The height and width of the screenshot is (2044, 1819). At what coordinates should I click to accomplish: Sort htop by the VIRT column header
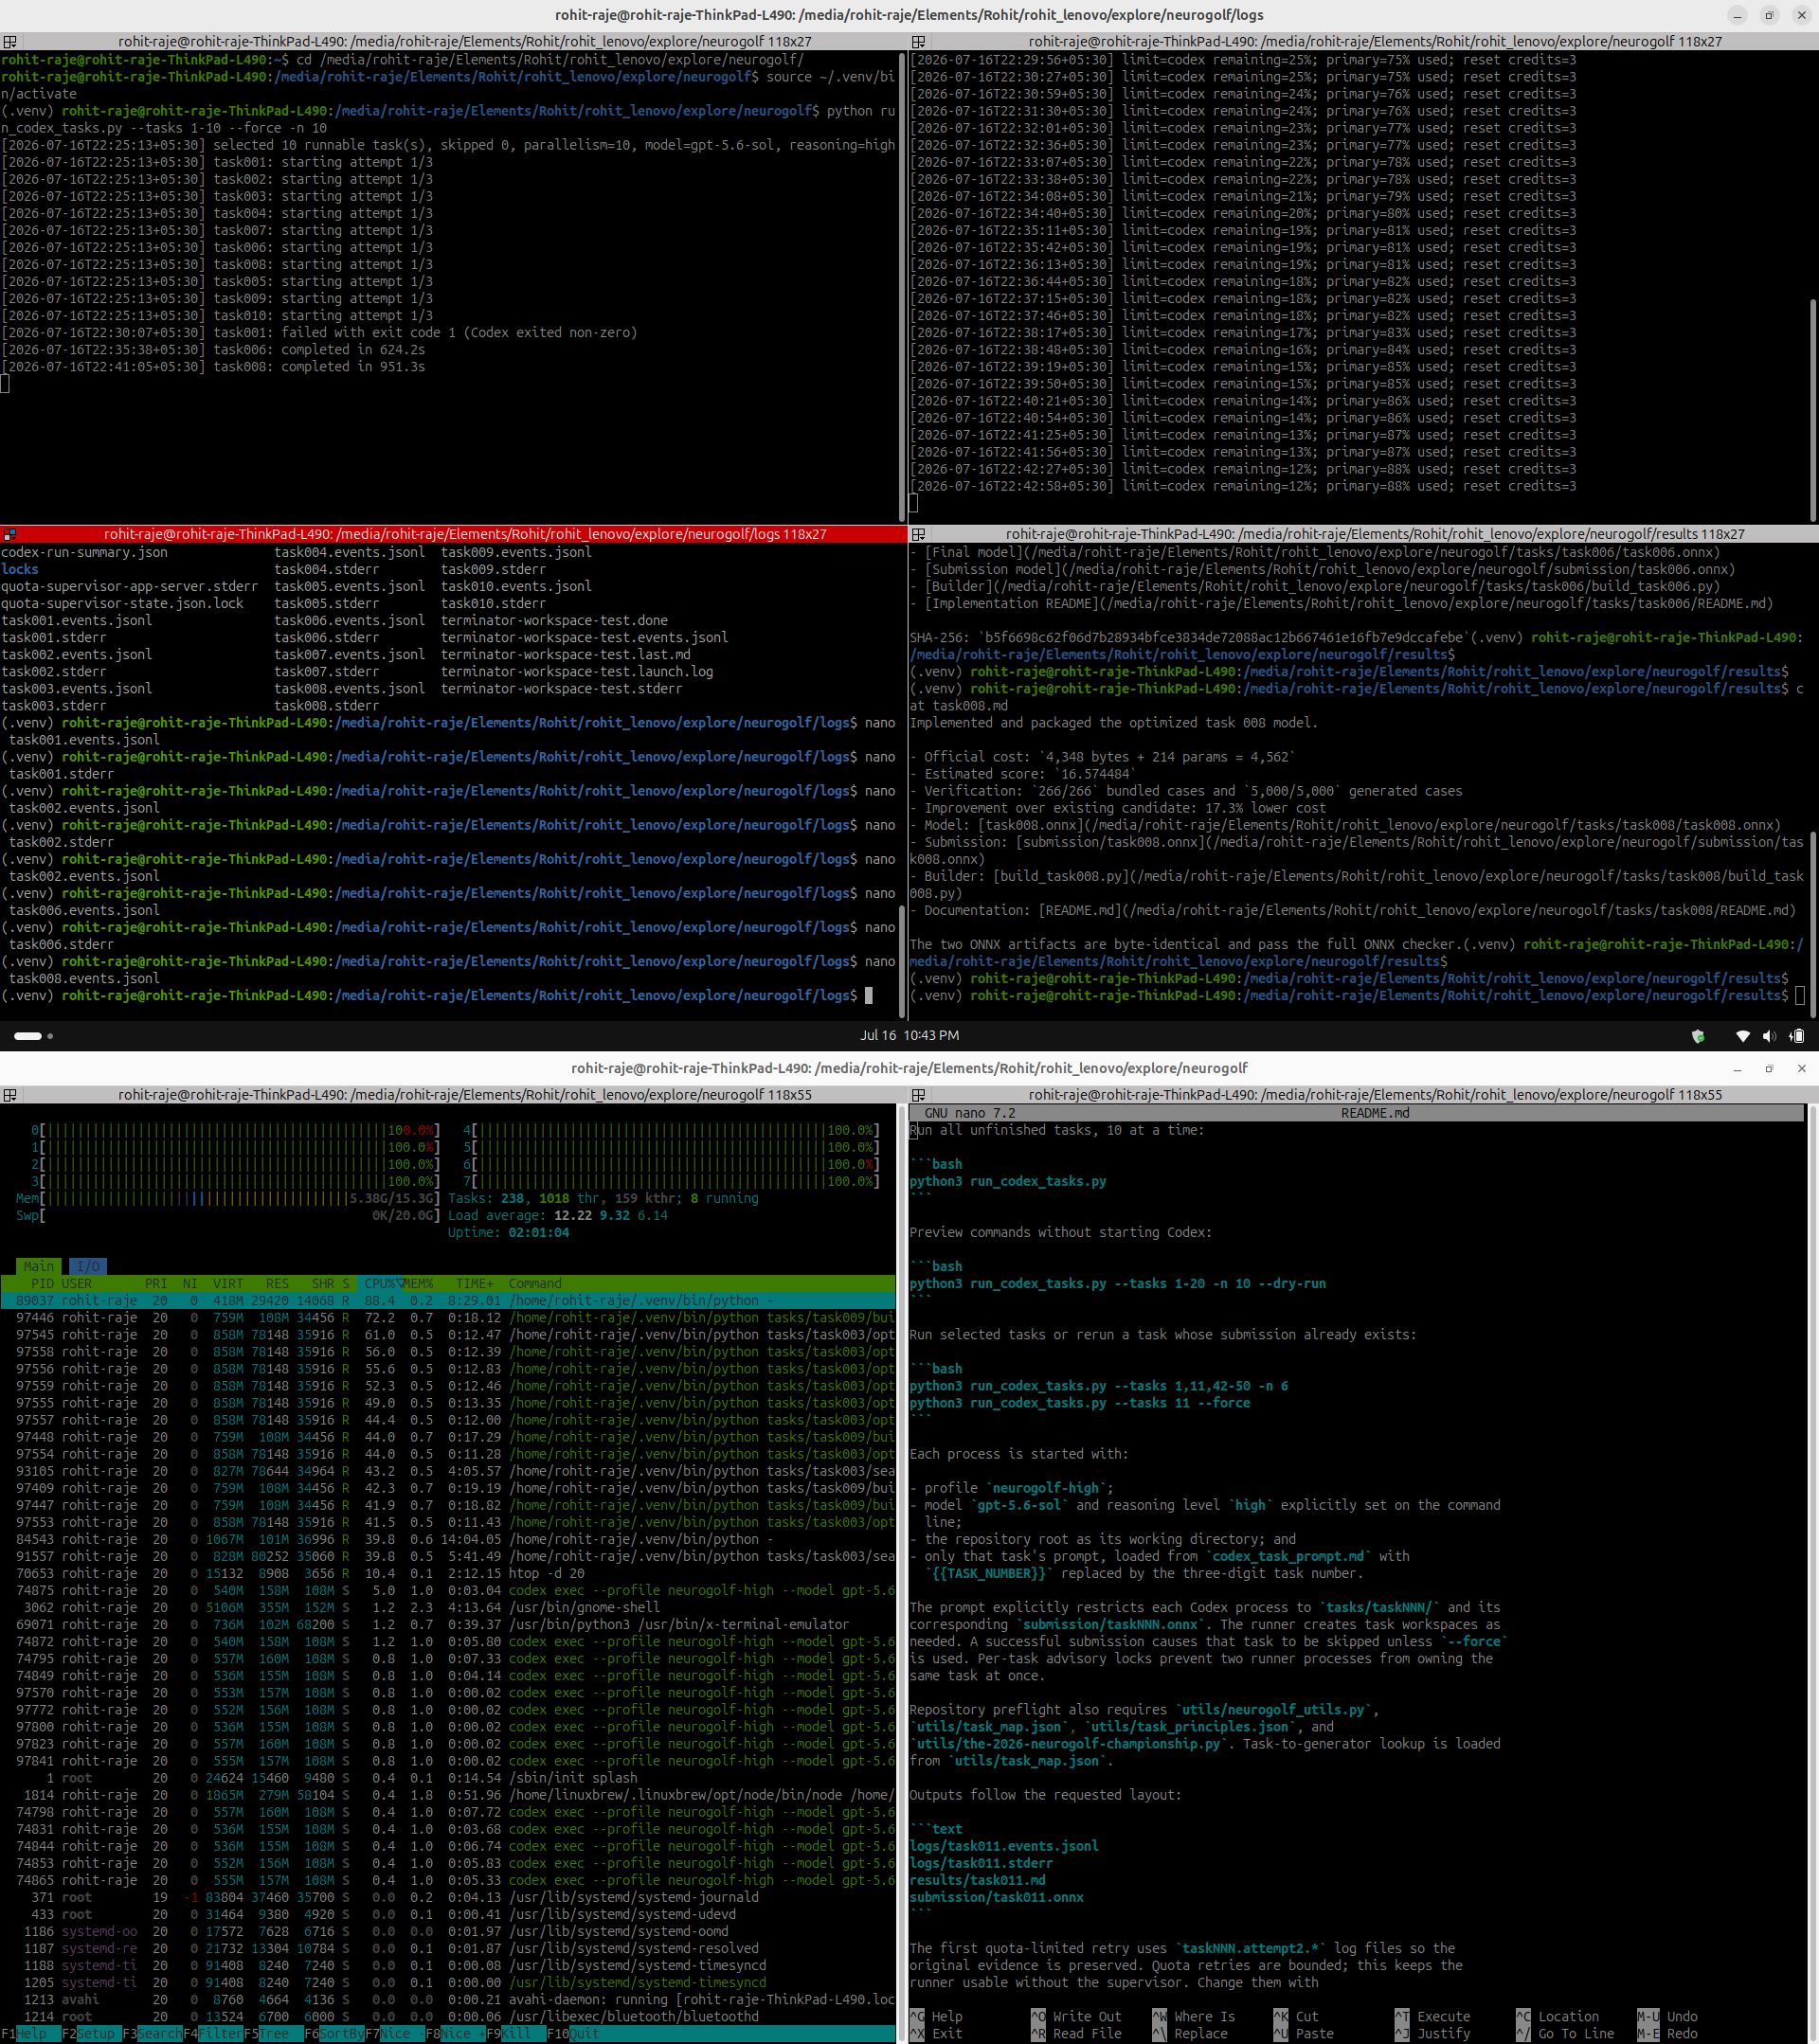[228, 1284]
